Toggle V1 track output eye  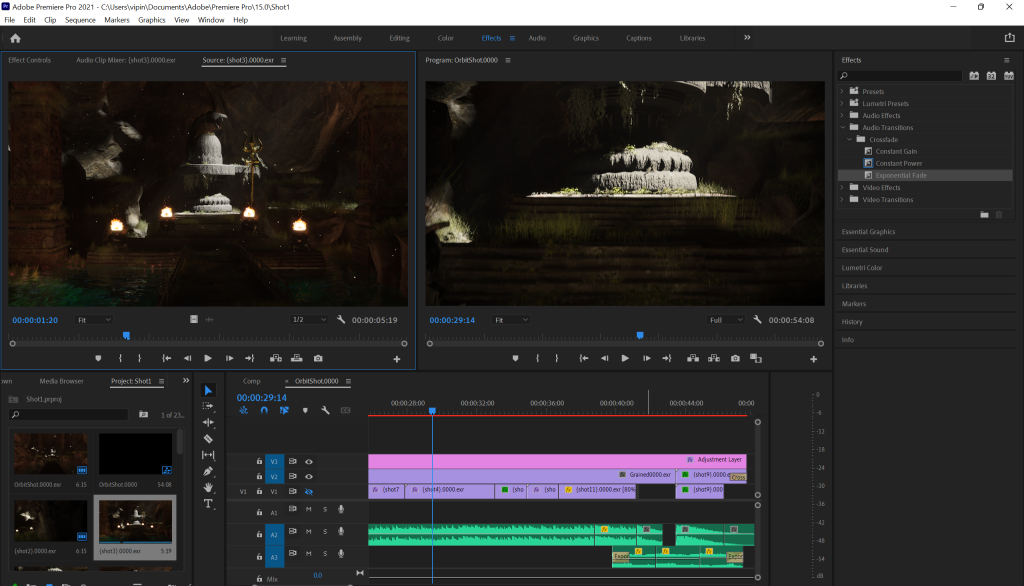[309, 492]
